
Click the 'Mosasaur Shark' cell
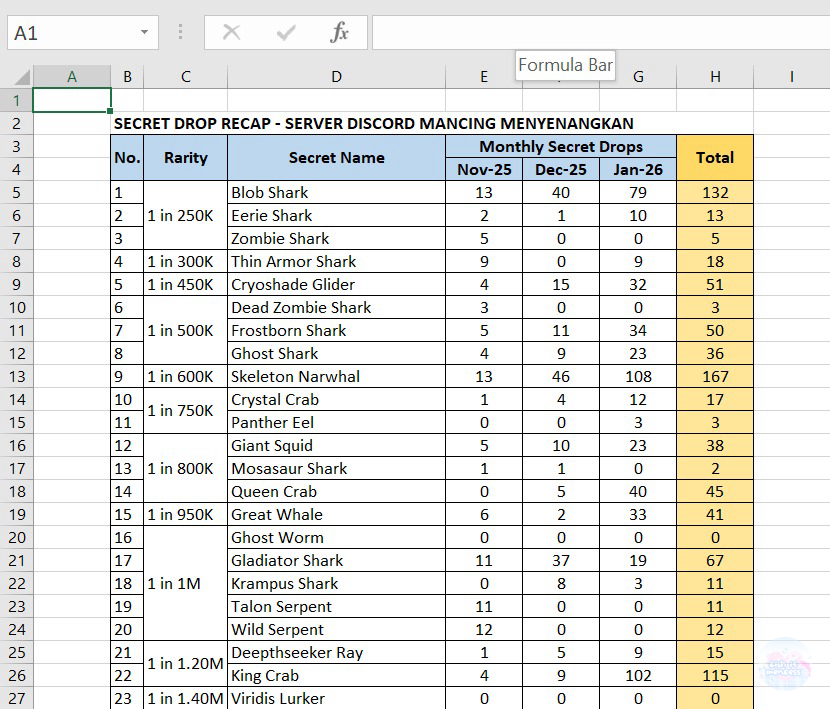coord(336,469)
